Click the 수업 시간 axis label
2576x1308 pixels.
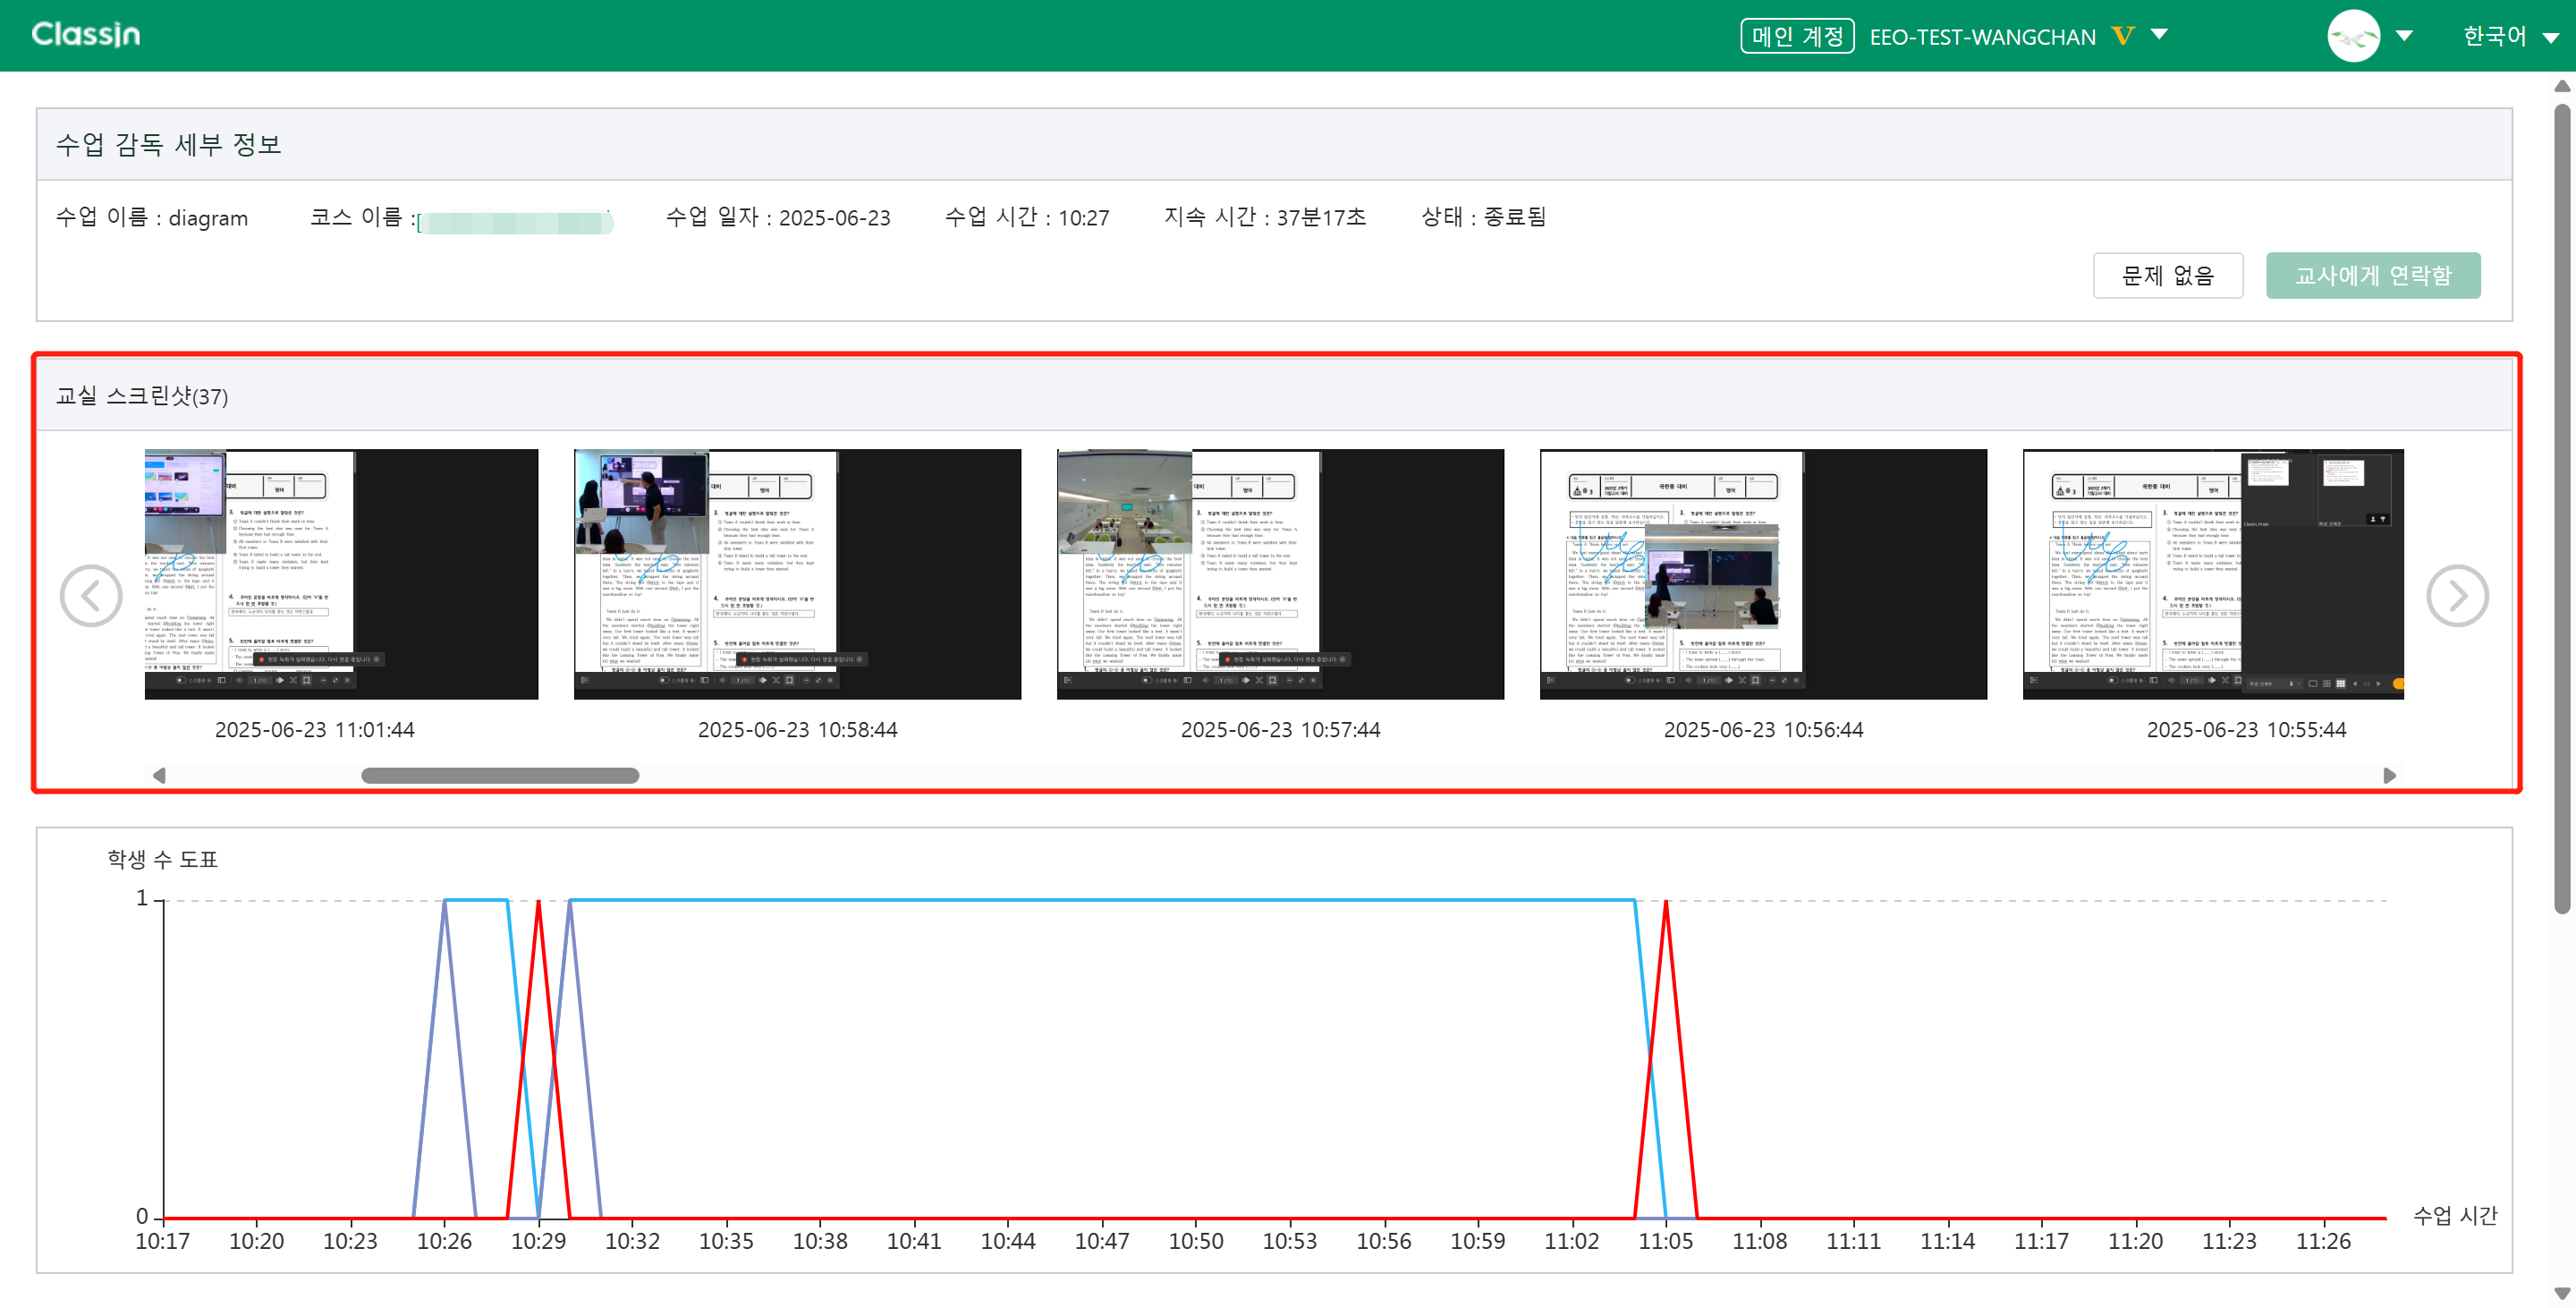point(2455,1216)
